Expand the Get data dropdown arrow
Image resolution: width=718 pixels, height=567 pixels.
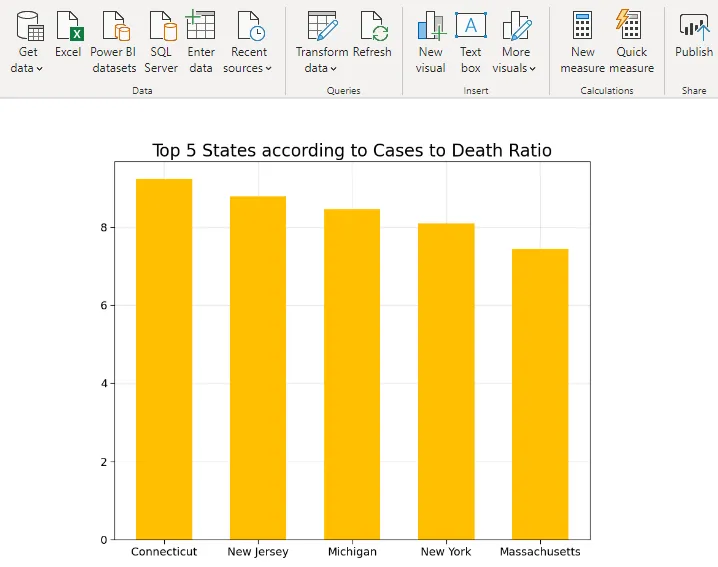pos(40,69)
